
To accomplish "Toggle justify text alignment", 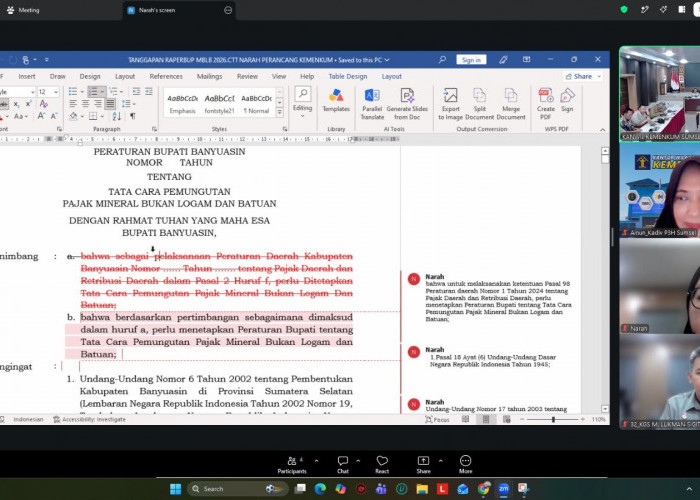I will pyautogui.click(x=110, y=104).
